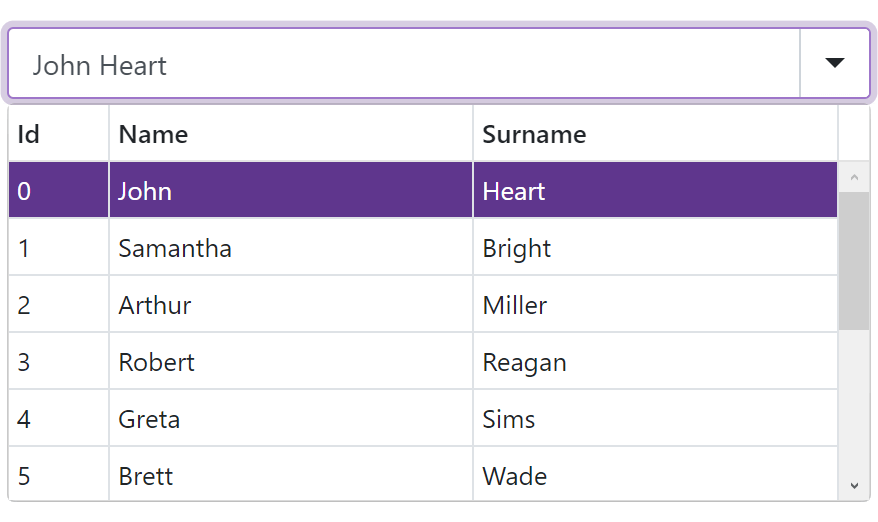Screen dimensions: 878x522
Task: Click the surname cell Sims
Action: (x=509, y=419)
